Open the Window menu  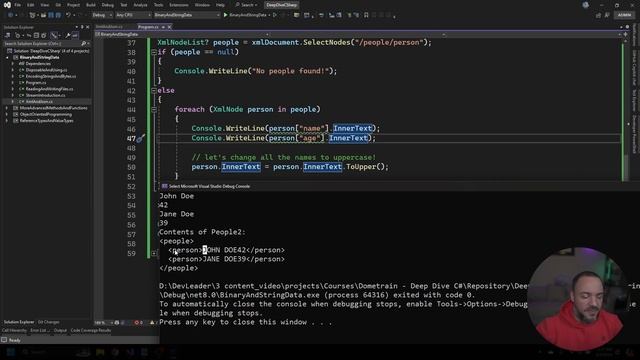(x=202, y=5)
